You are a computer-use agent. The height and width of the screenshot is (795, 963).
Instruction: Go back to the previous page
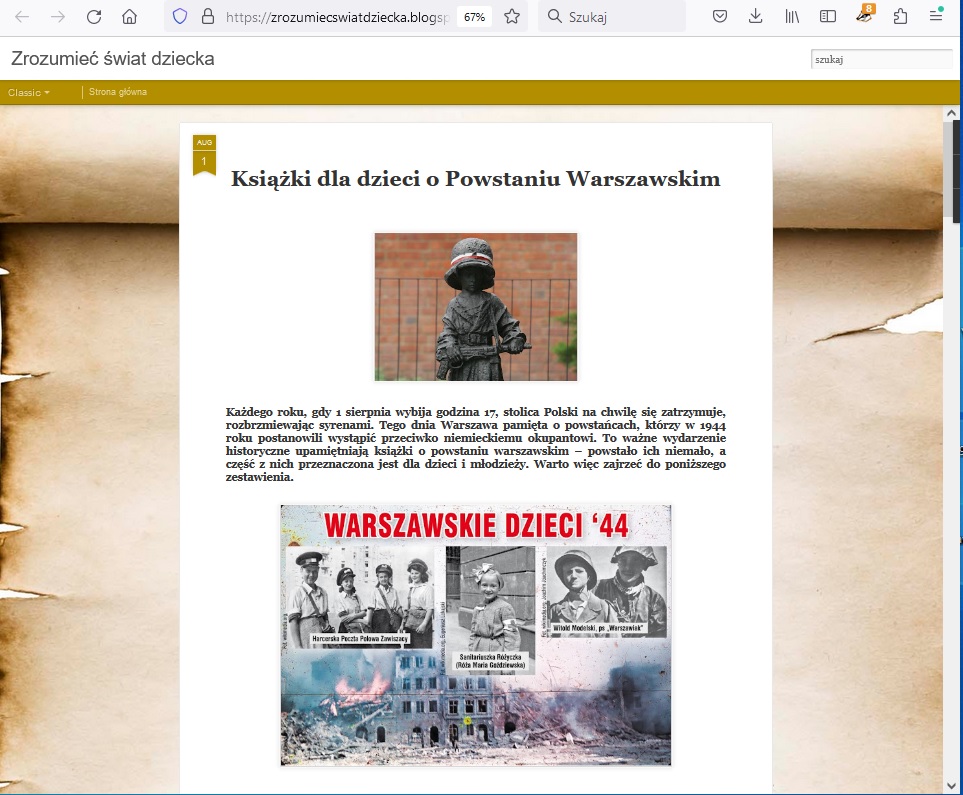point(22,17)
